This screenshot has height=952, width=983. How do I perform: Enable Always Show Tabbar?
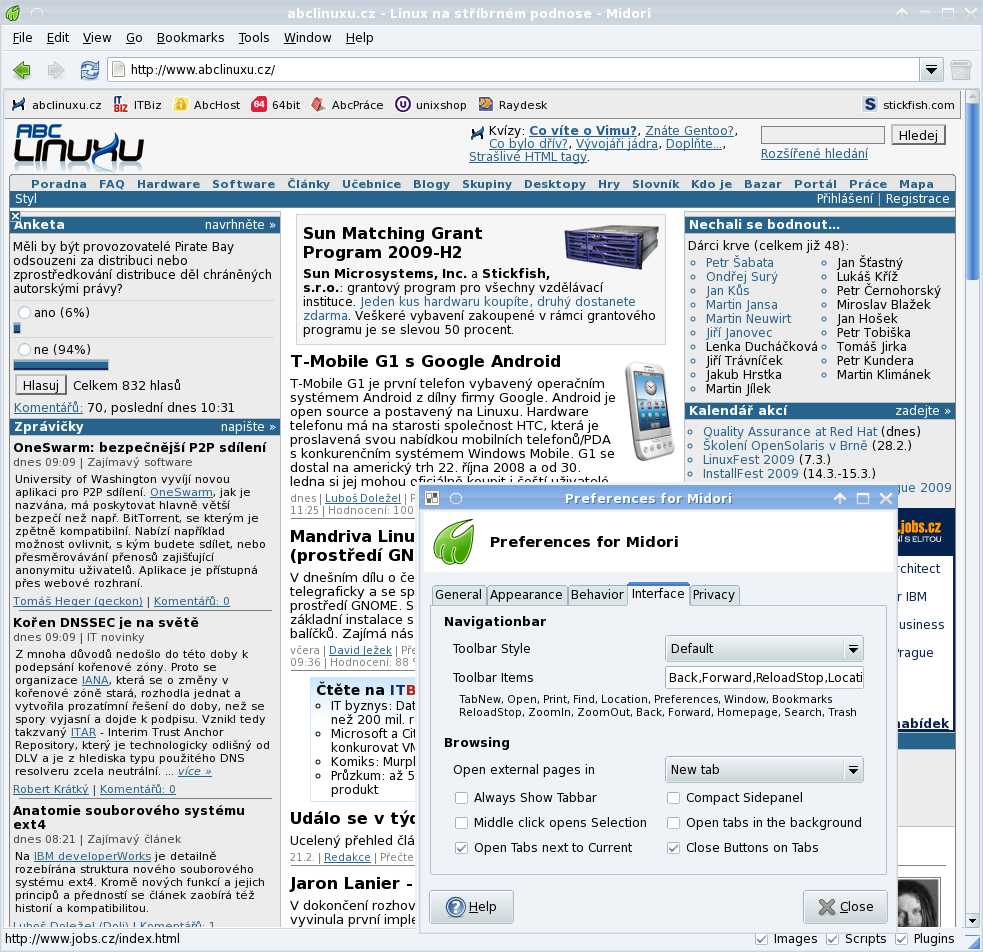pos(461,798)
